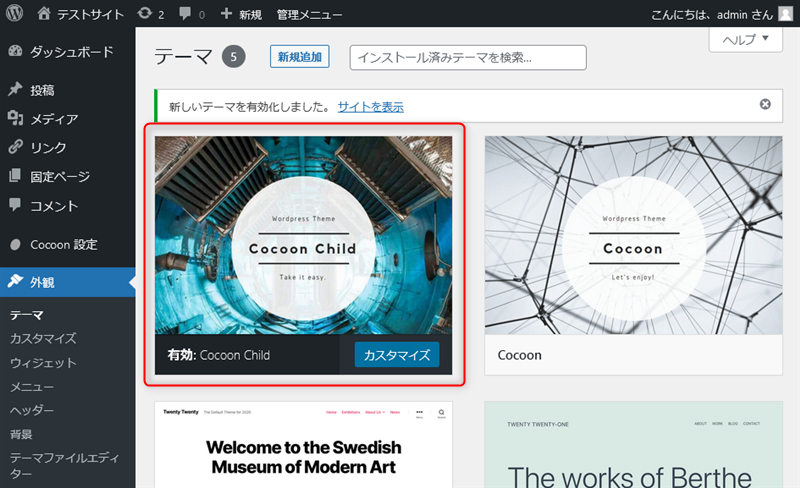Open ヘッダー submenu item
The height and width of the screenshot is (488, 800).
(x=32, y=410)
